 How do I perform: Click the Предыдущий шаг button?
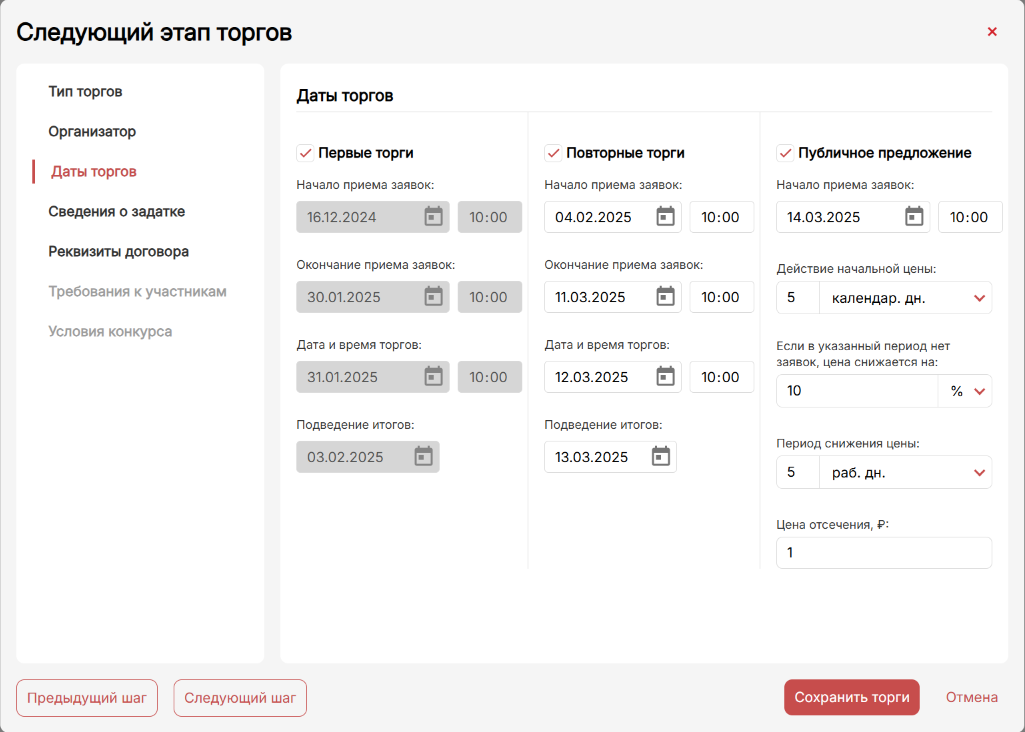[87, 698]
